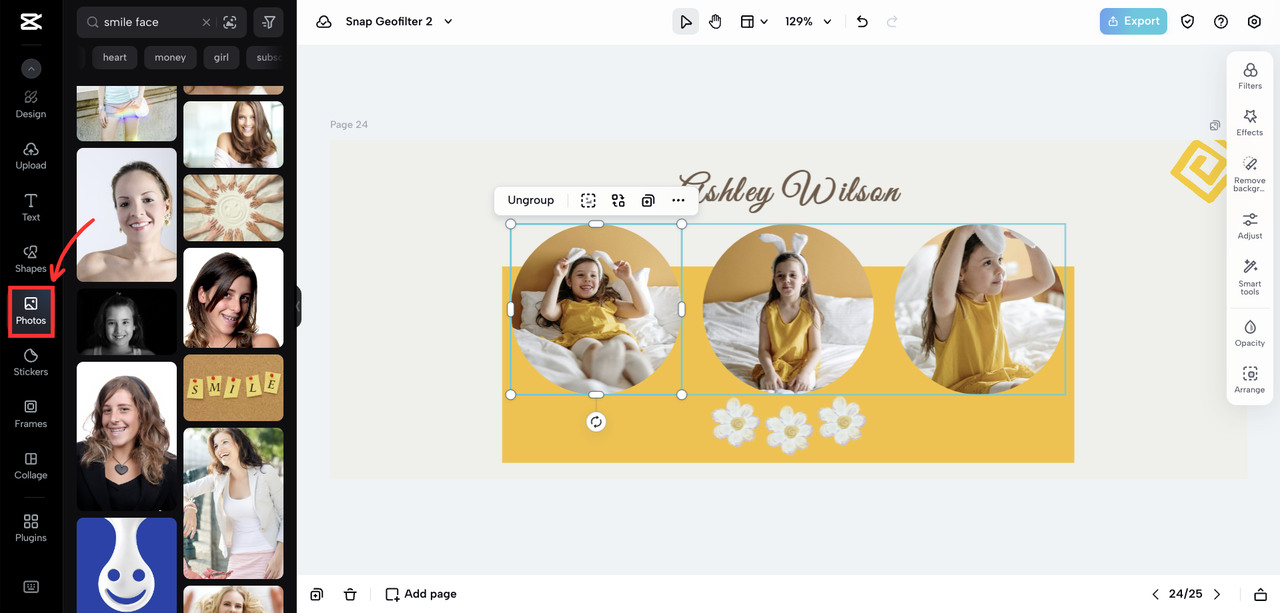Open the shield privacy icon
The height and width of the screenshot is (613, 1280).
coord(1187,21)
